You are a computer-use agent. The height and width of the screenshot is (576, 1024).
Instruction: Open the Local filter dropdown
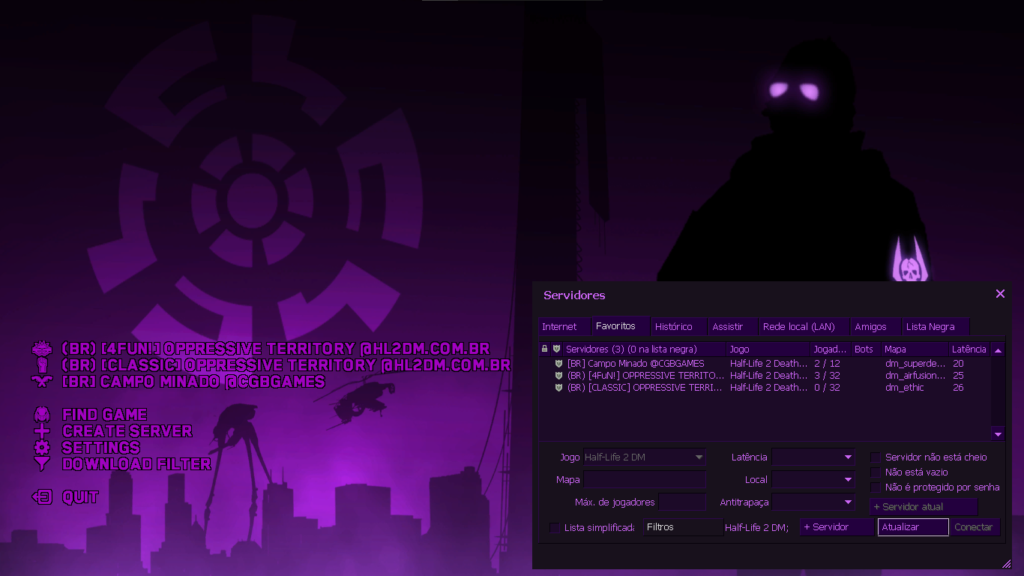[813, 479]
